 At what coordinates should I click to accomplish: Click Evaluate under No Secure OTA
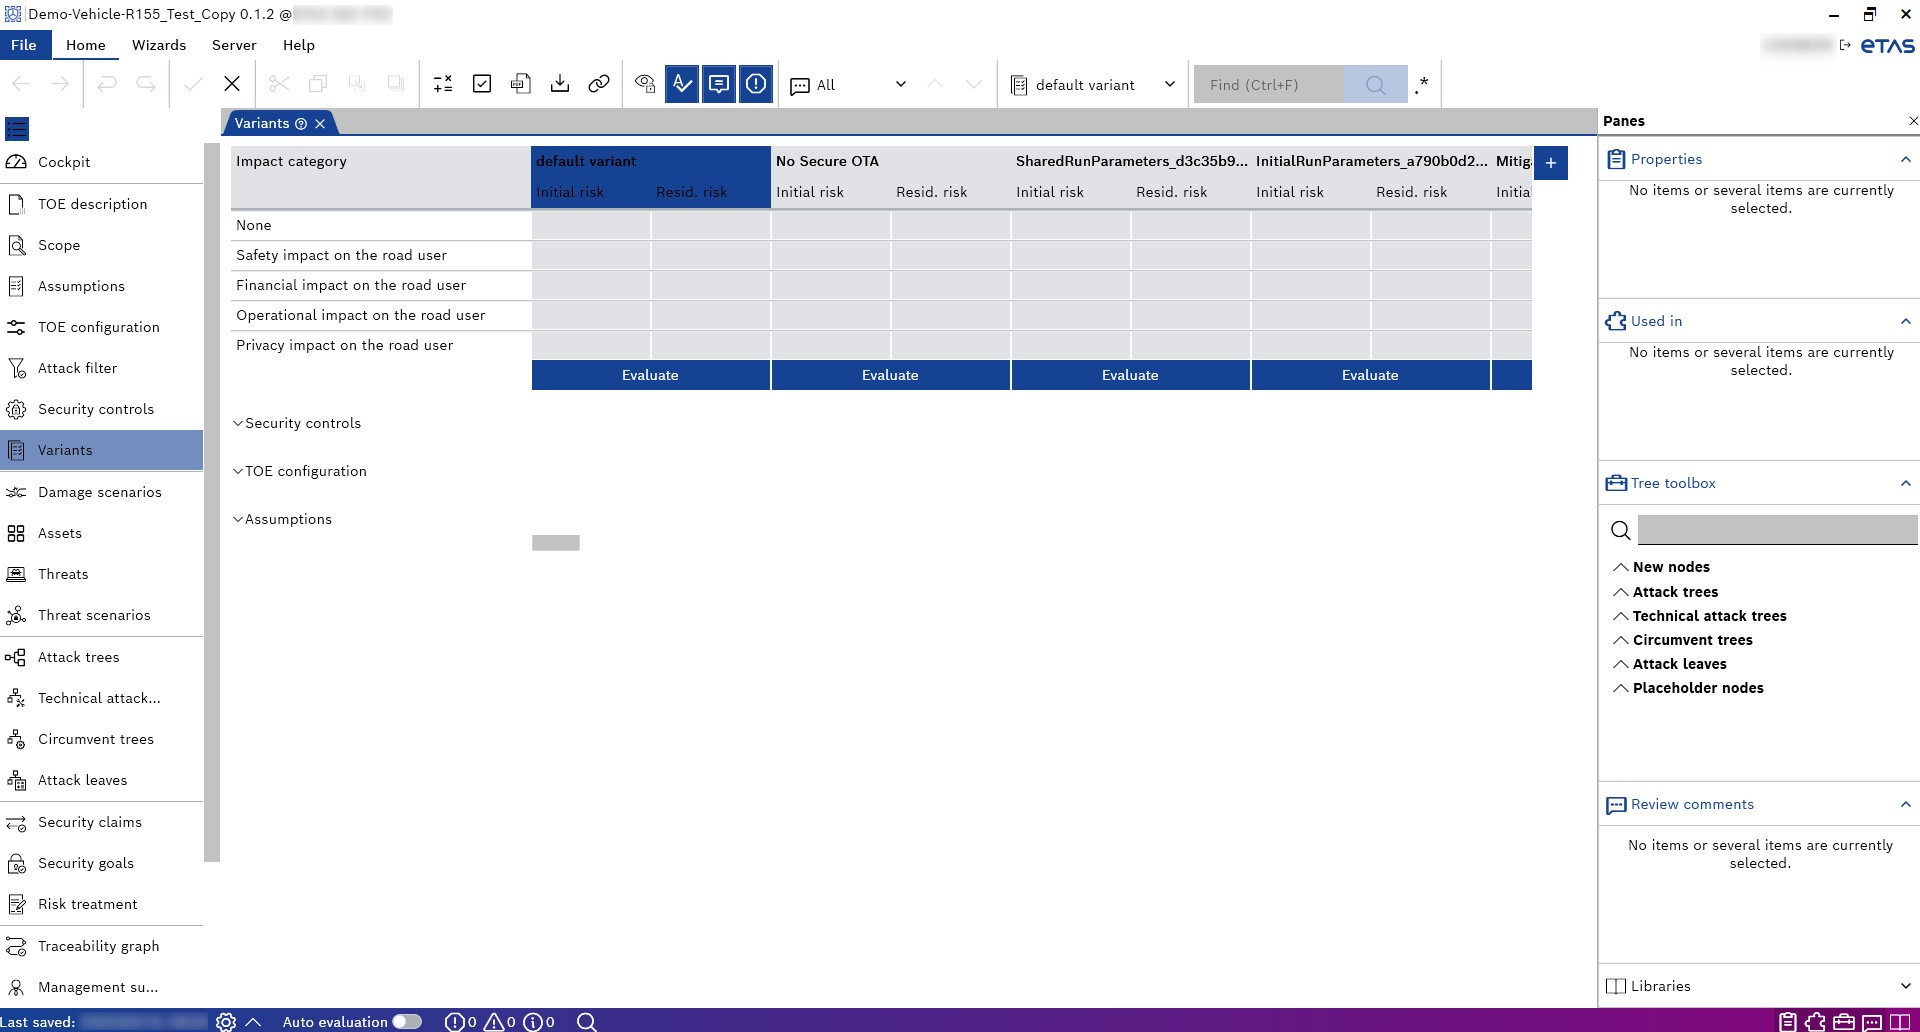890,375
